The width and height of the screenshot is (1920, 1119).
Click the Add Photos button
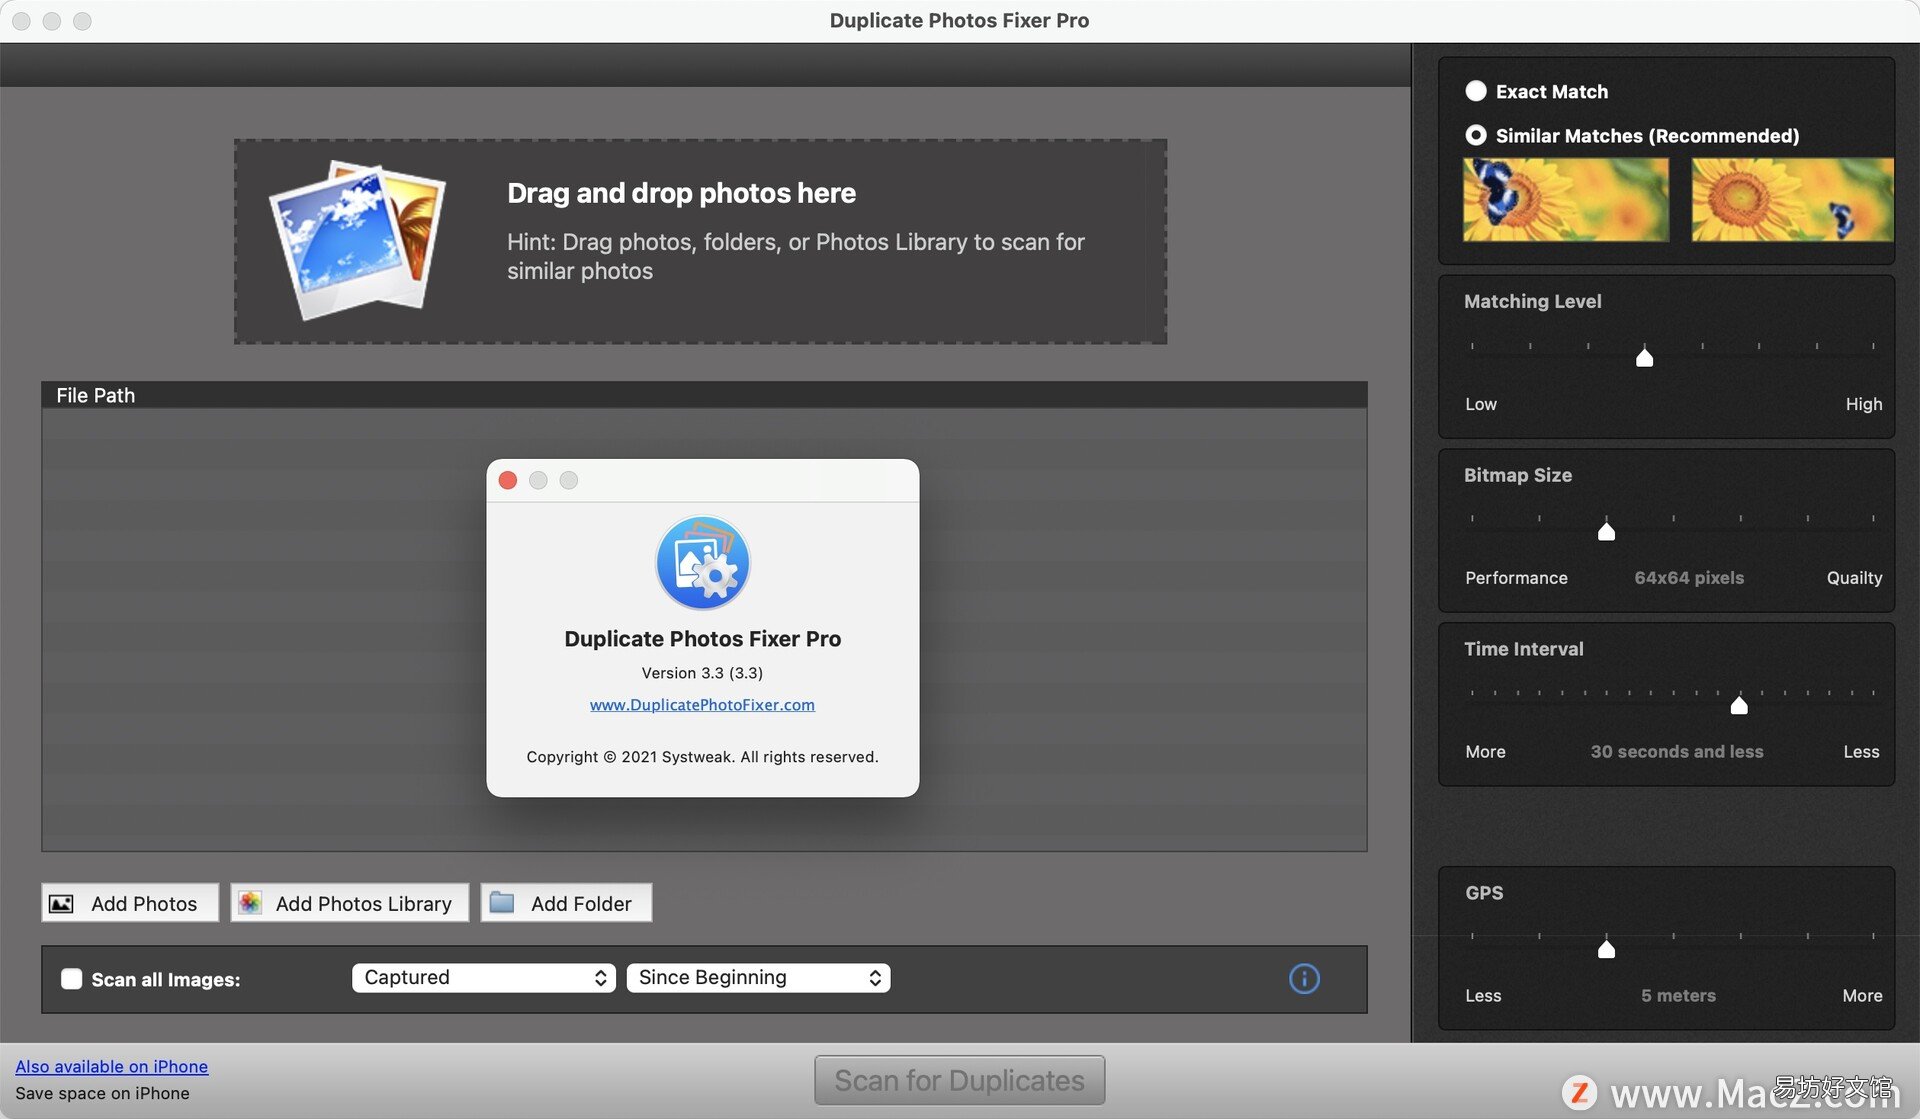130,903
